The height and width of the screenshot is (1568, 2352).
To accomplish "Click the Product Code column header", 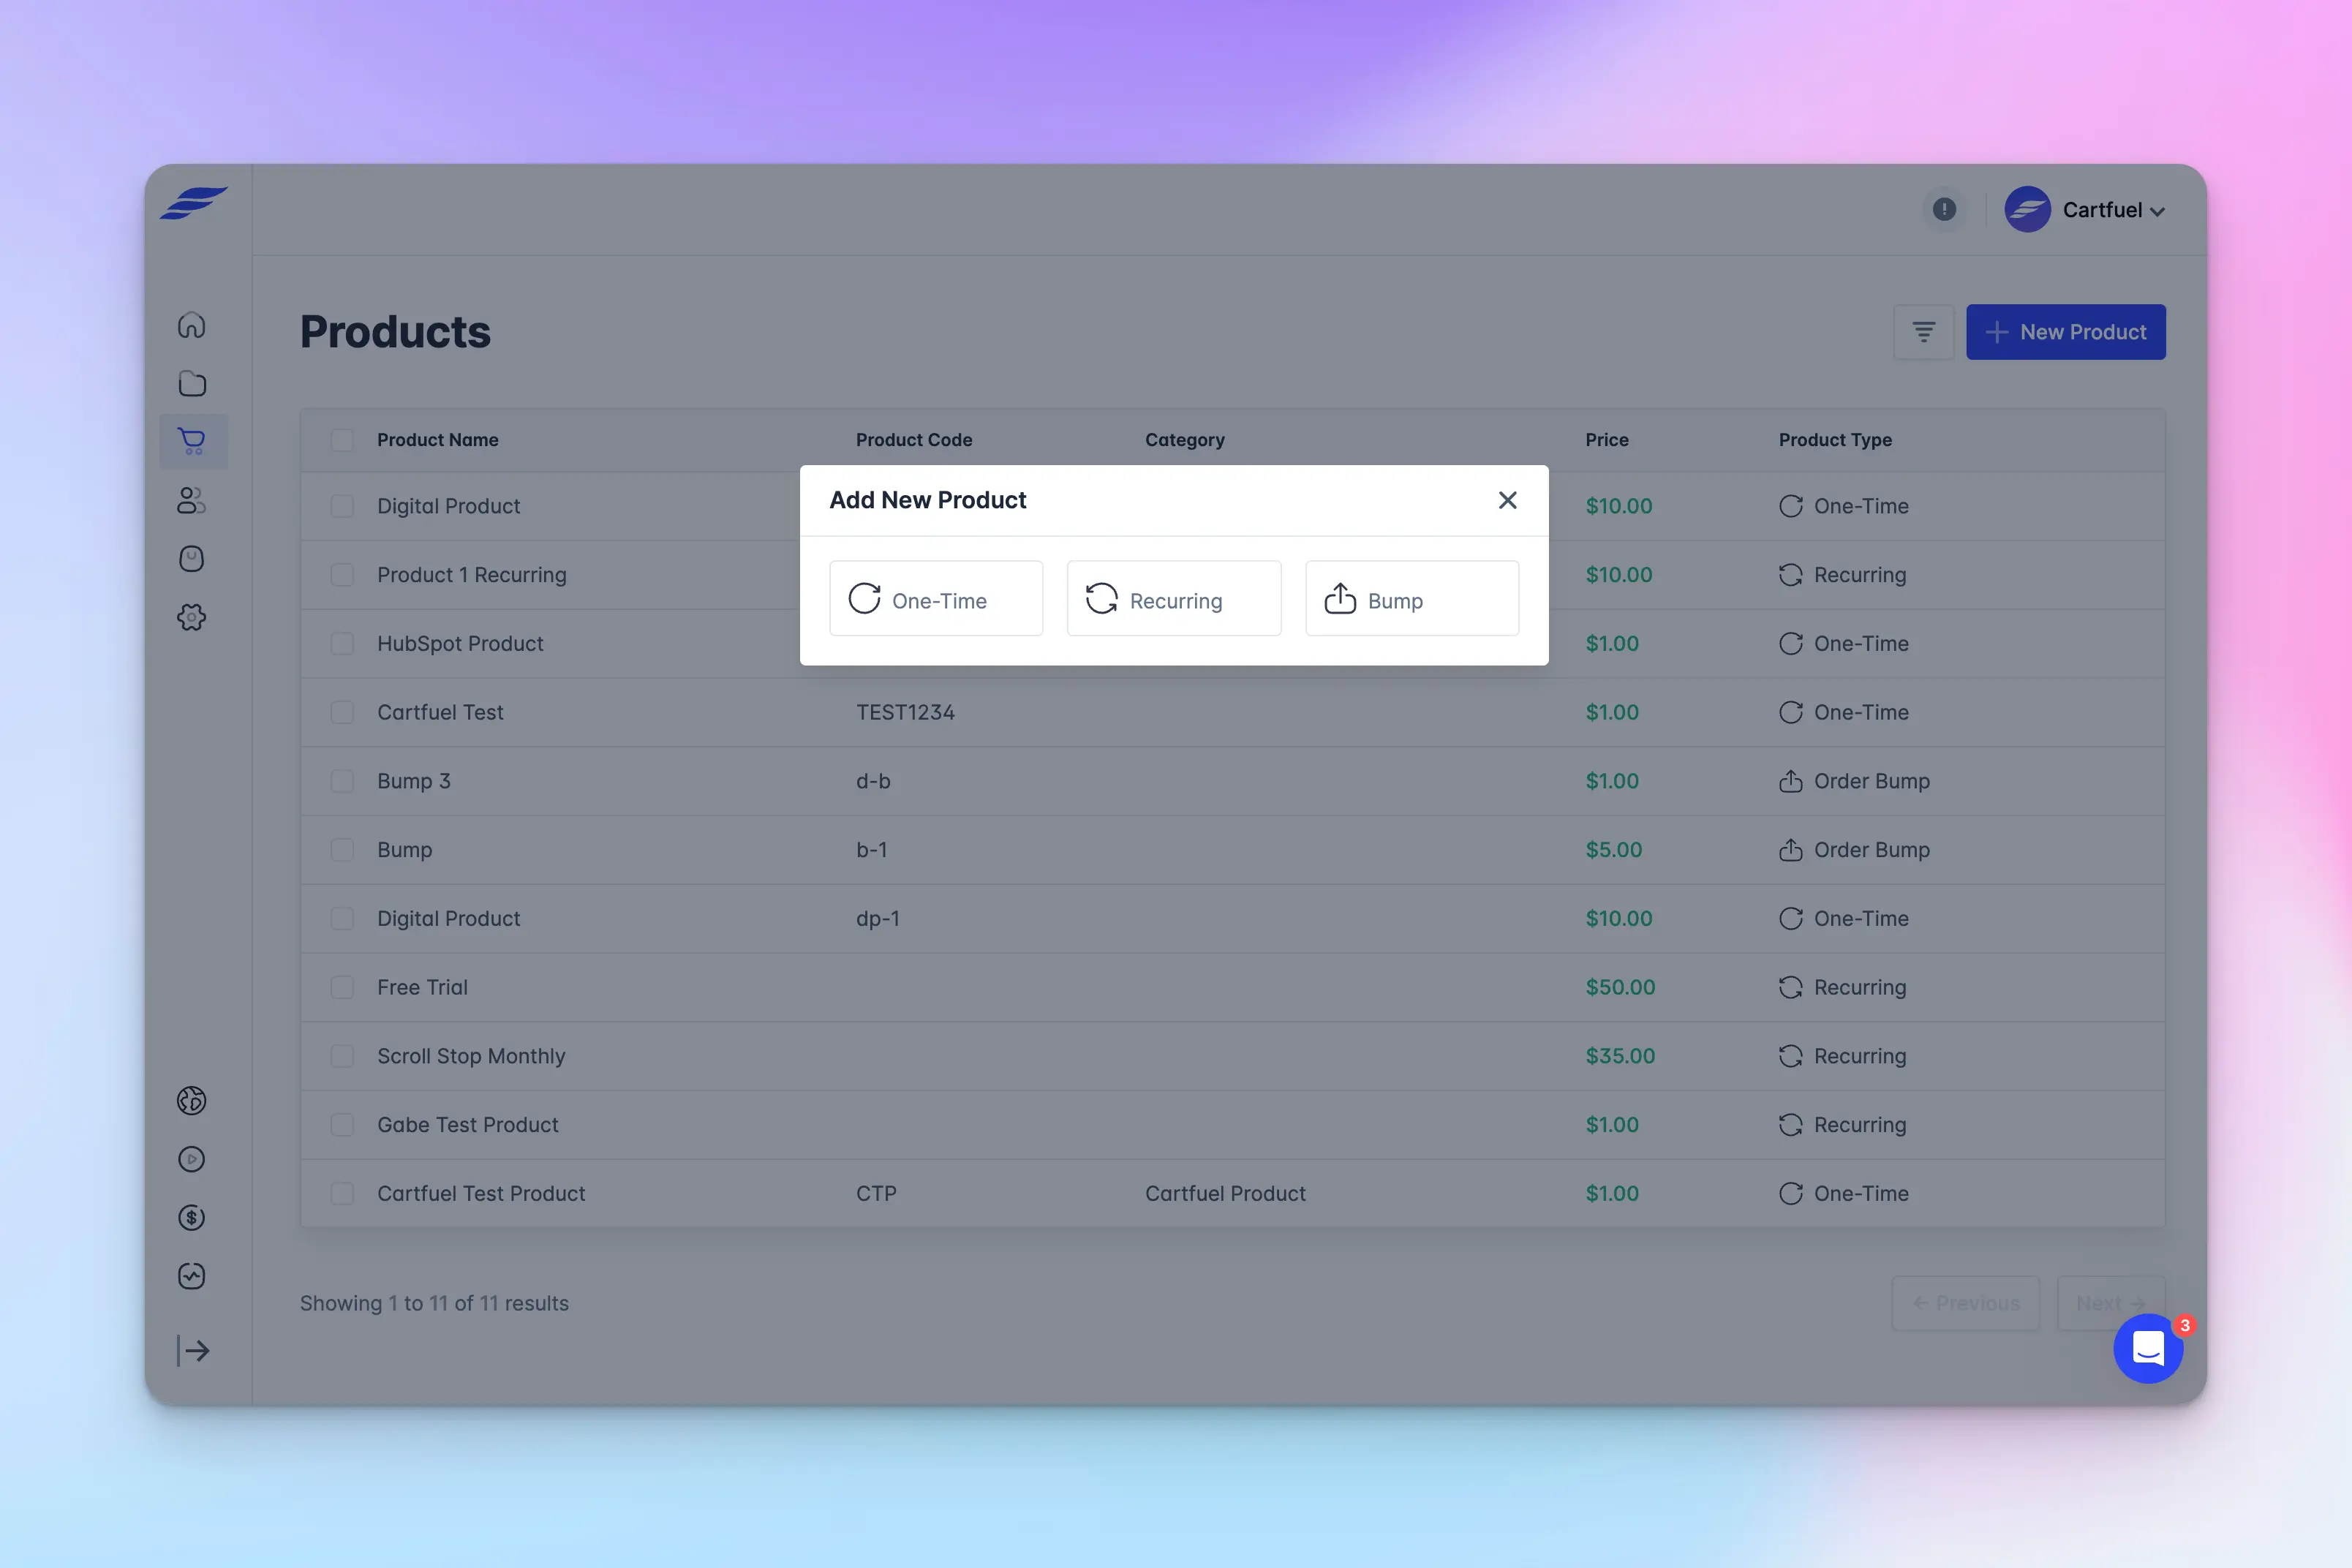I will 914,440.
